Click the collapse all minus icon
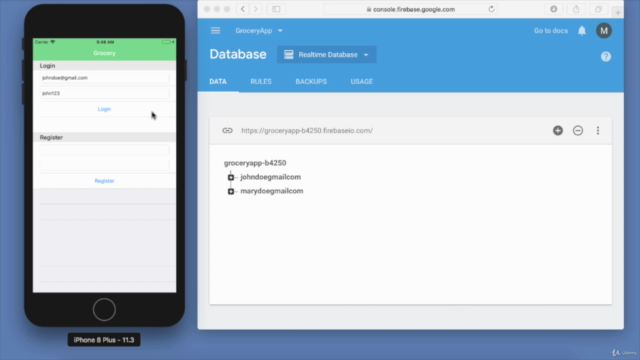Screen dimensions: 640x360 (x=578, y=131)
